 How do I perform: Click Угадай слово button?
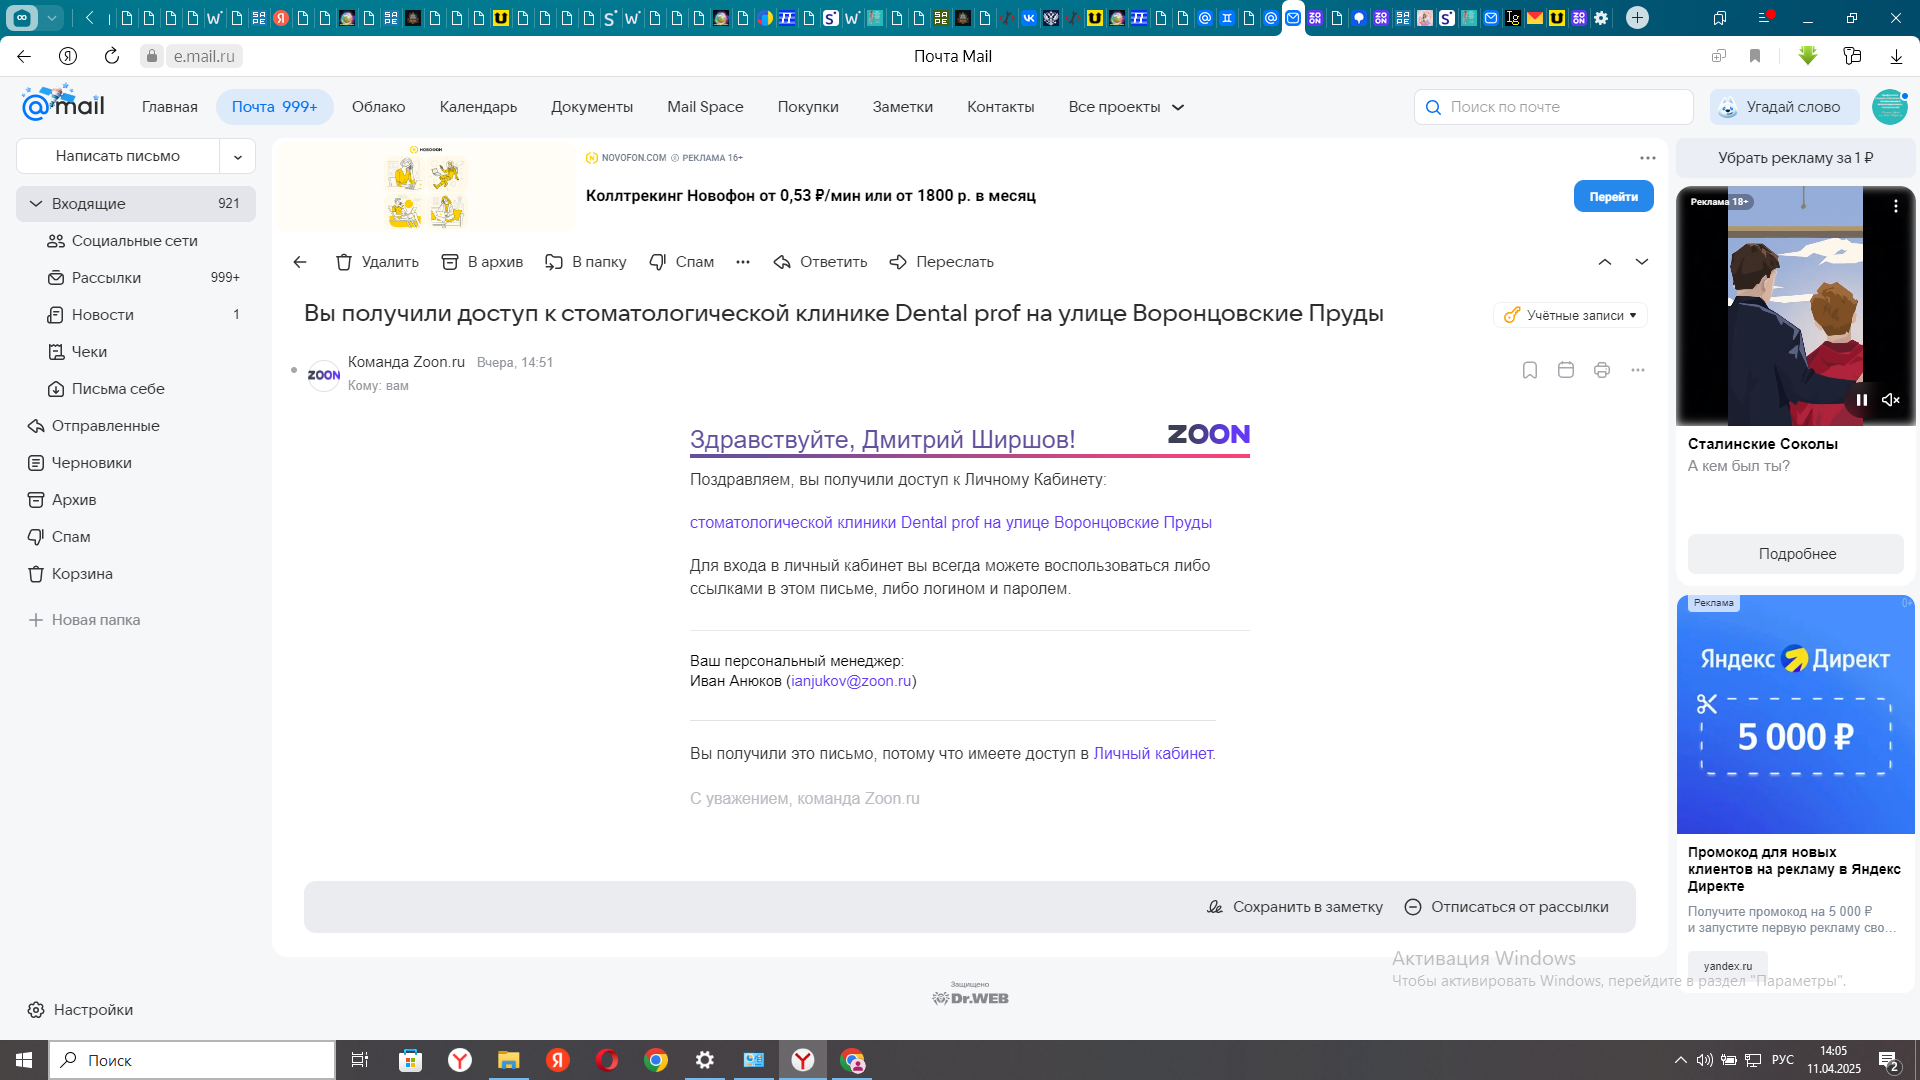pos(1784,107)
